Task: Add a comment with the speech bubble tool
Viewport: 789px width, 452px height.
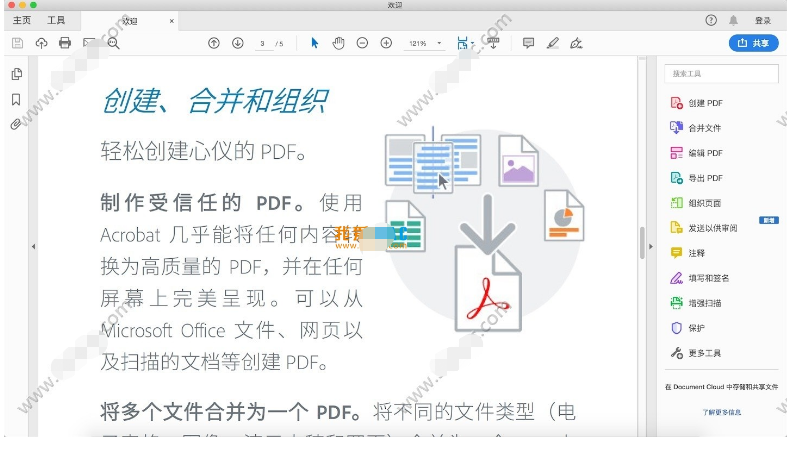Action: [528, 43]
